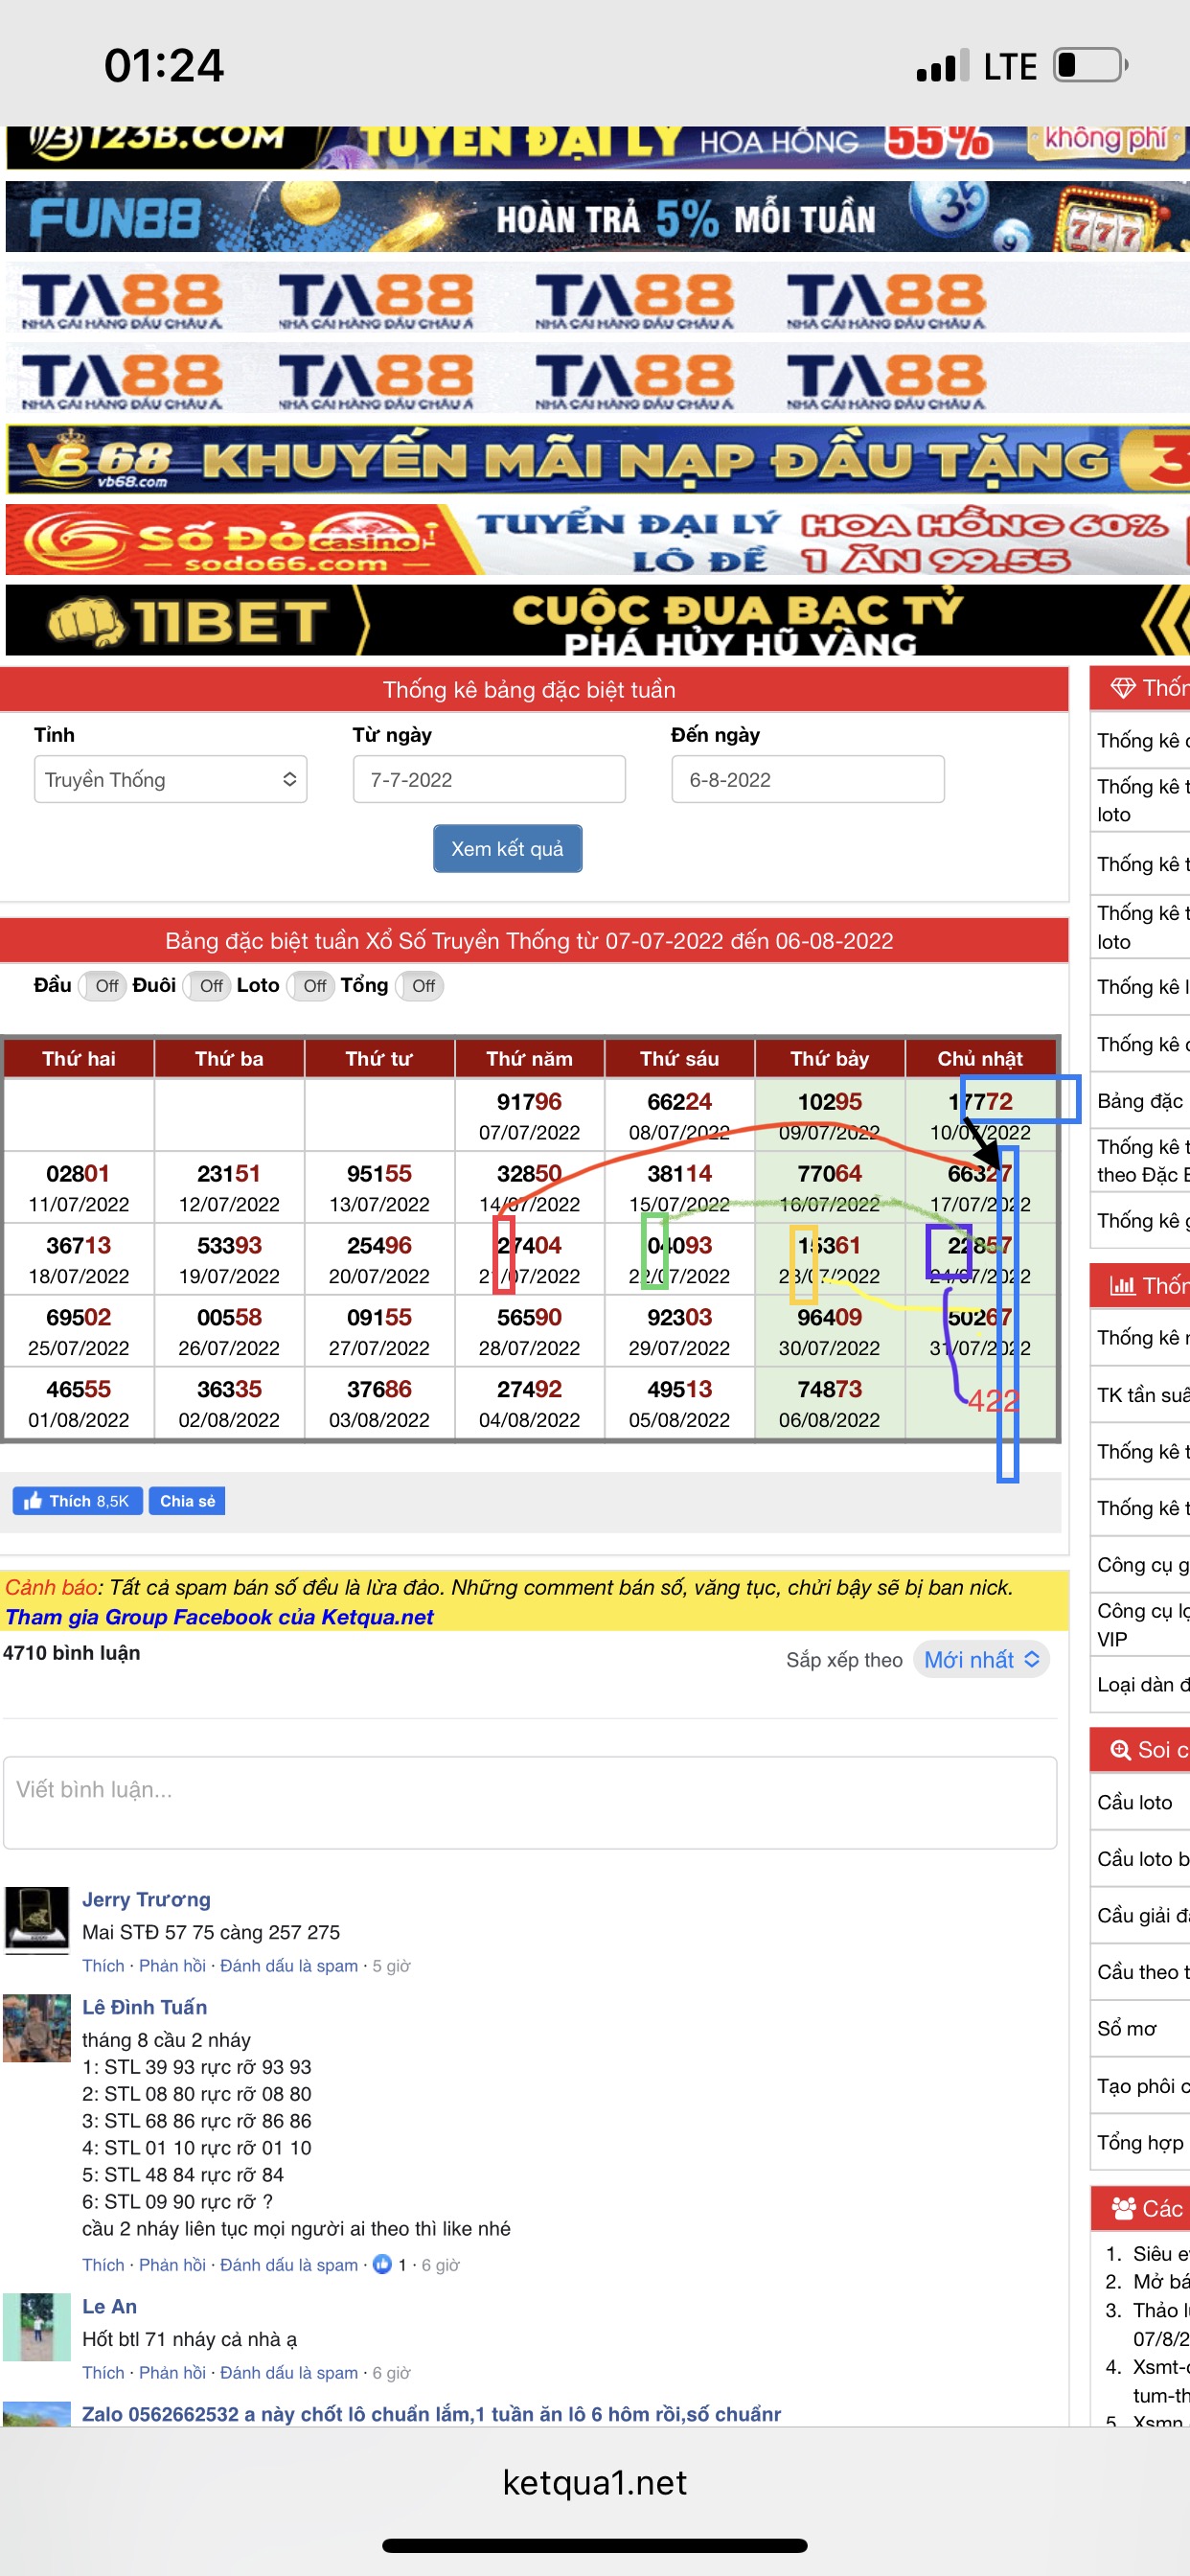Click the Soi cầu magnifier icon header
1190x2576 pixels.
[1121, 1750]
